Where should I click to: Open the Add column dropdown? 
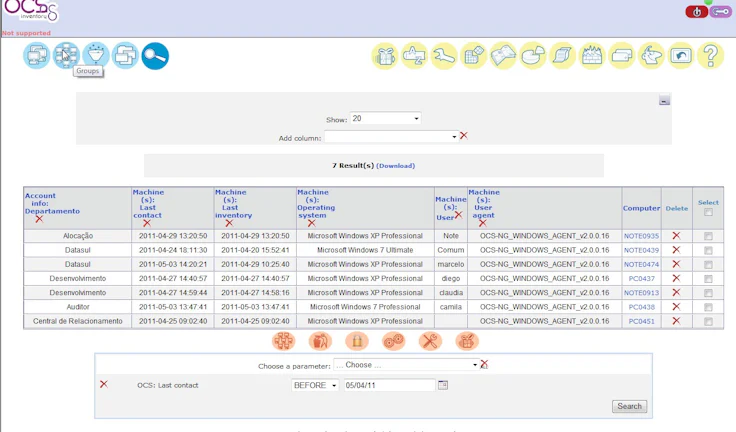click(391, 137)
